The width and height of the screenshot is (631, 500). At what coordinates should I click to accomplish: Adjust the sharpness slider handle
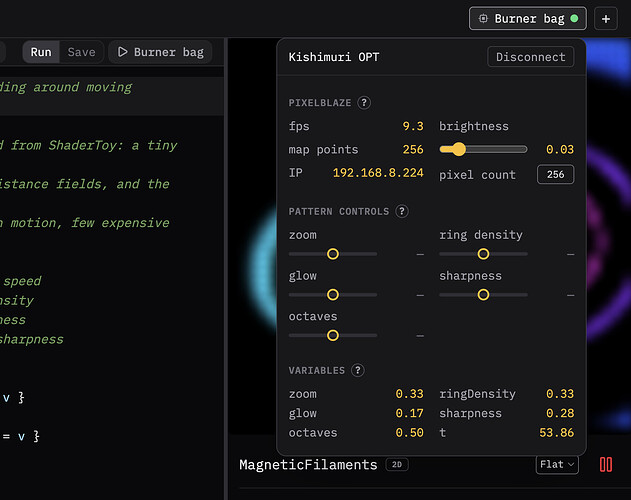coord(483,295)
